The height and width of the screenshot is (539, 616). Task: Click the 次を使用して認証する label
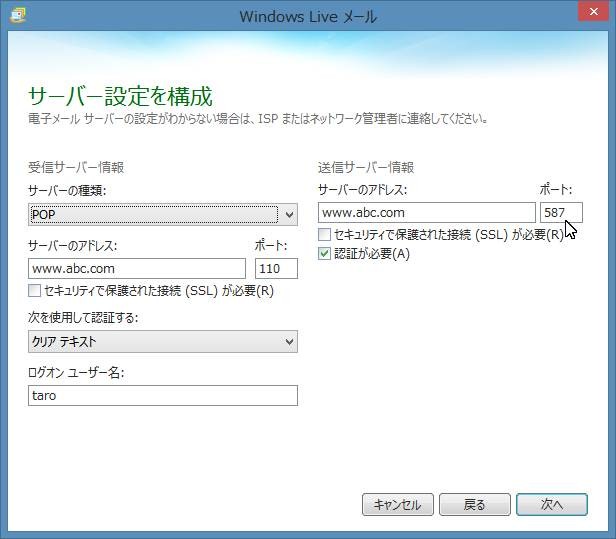pyautogui.click(x=83, y=317)
